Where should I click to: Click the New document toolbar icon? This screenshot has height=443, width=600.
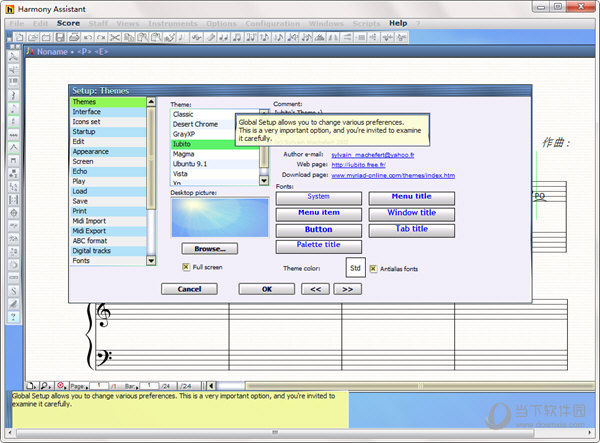point(20,37)
